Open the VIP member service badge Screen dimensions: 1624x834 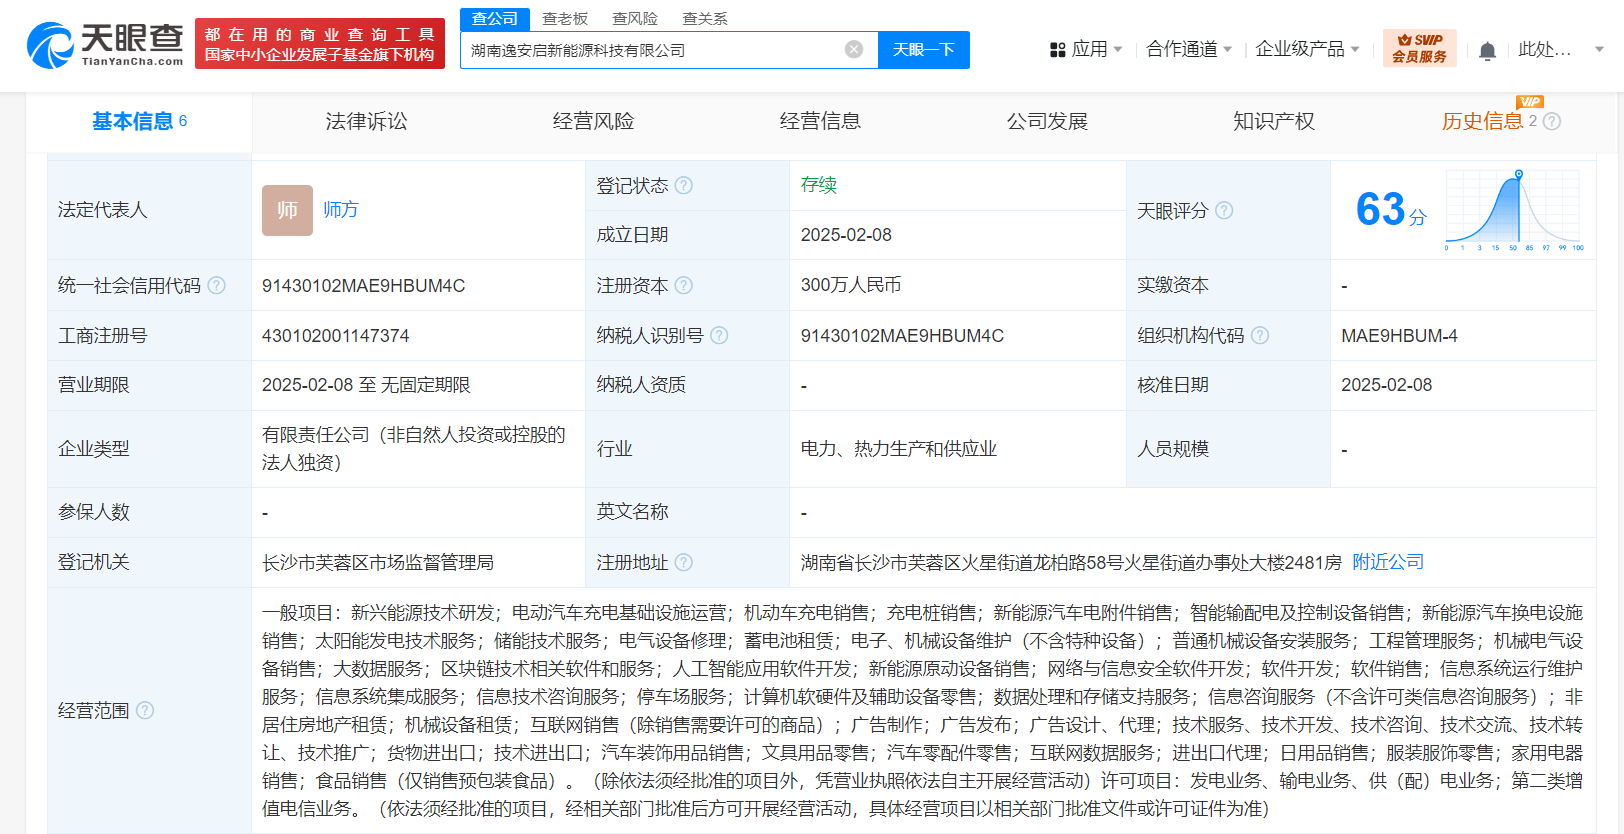(1419, 48)
